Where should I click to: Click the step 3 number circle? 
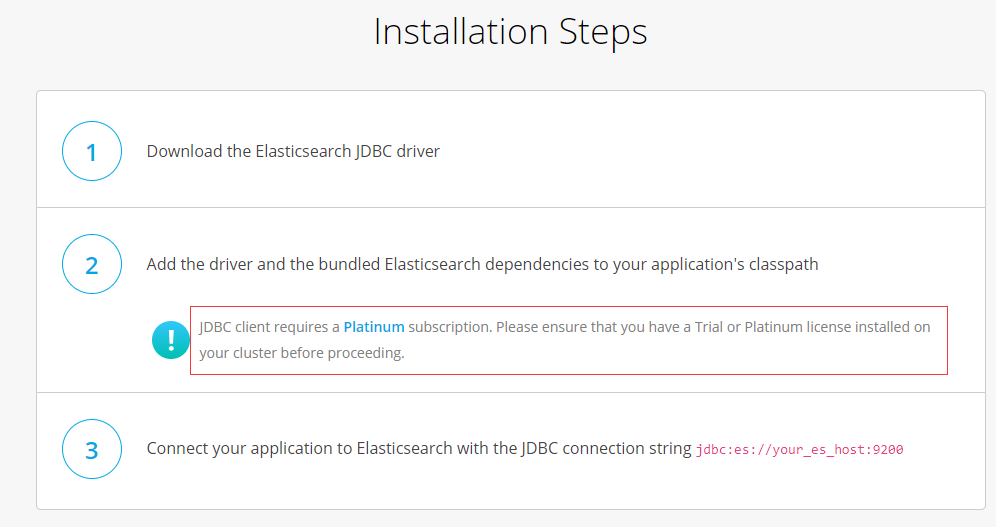[x=92, y=449]
